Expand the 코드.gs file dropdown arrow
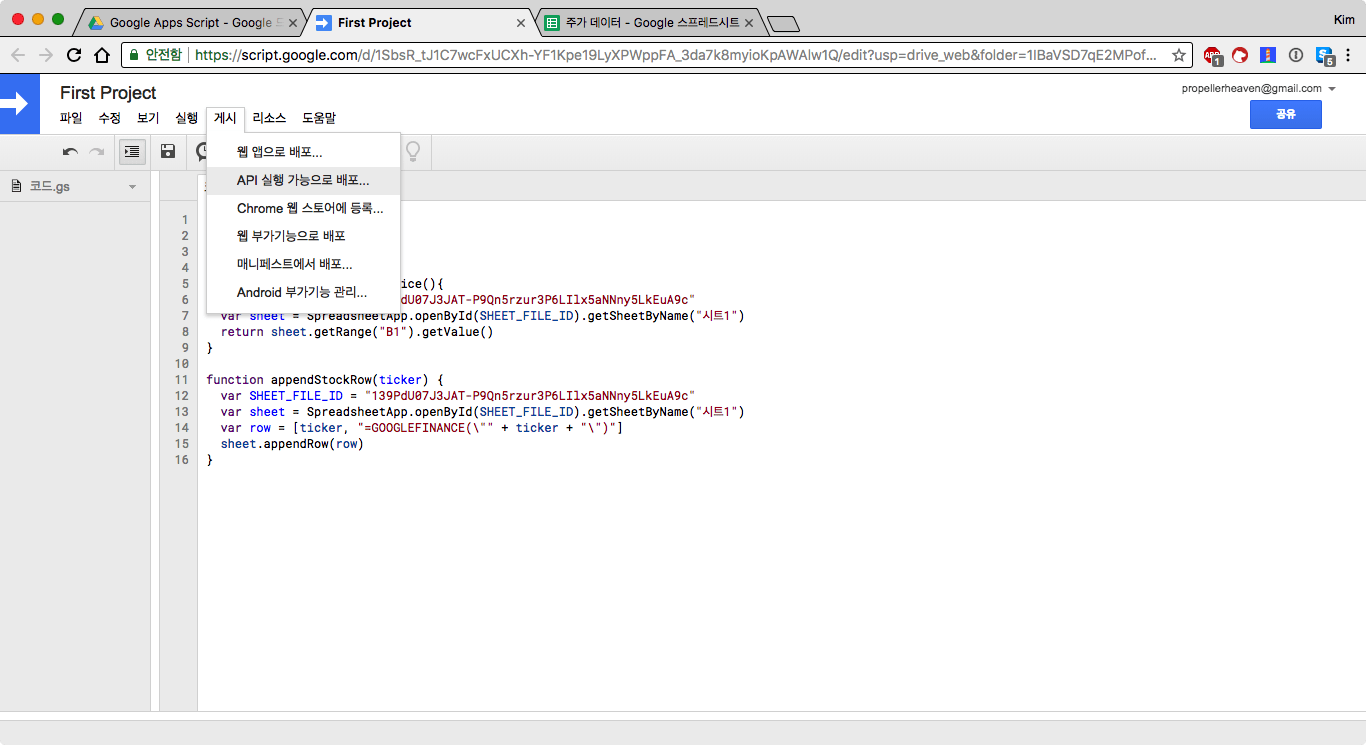Screen dimensions: 1366x745 click(132, 187)
